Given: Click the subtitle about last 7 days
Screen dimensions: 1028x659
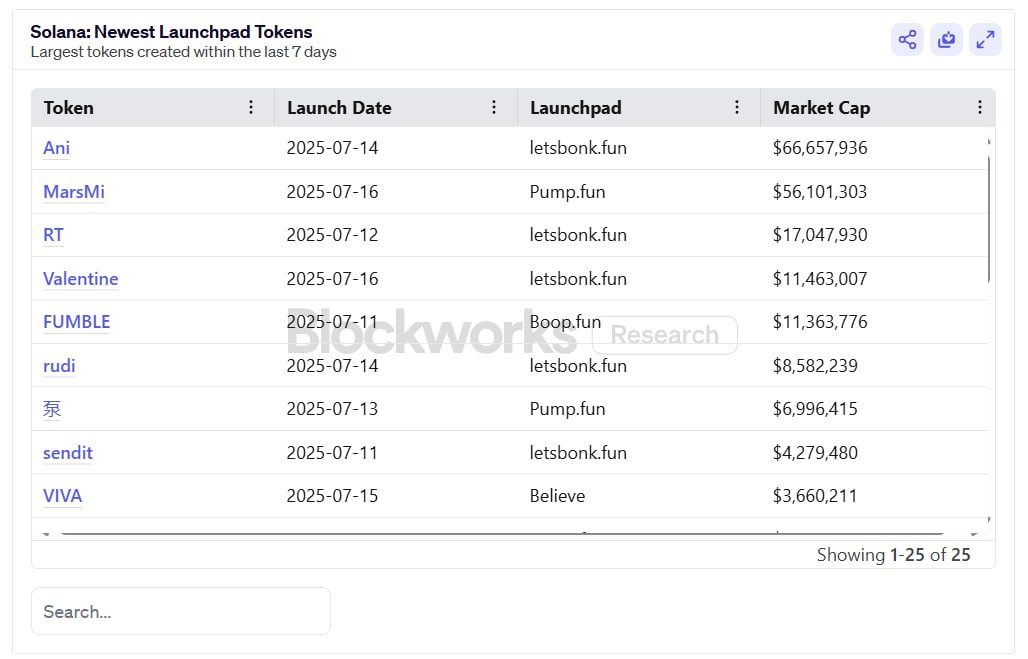Looking at the screenshot, I should click(184, 52).
